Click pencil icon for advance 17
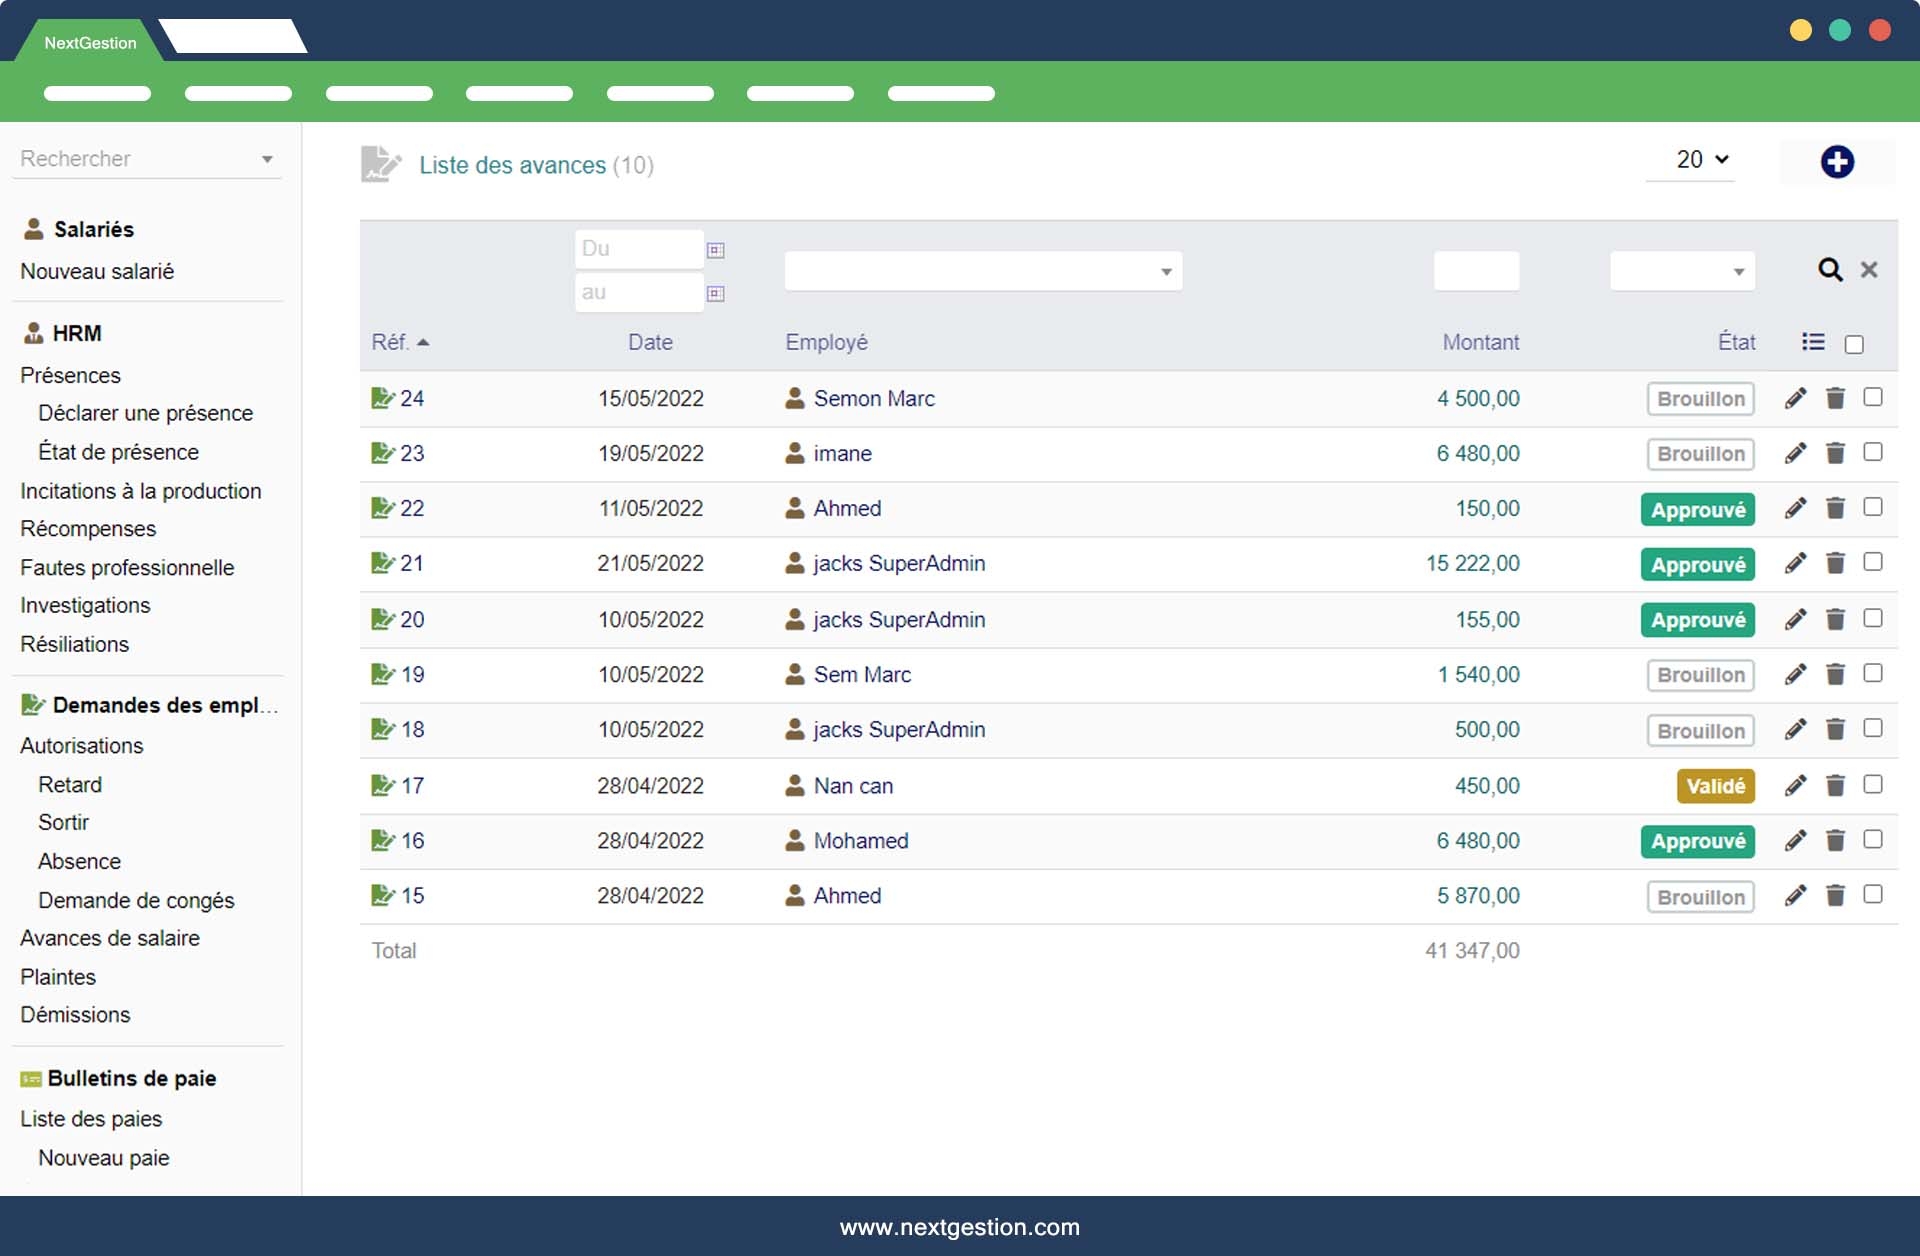Screen dimensions: 1920x1256 point(1795,786)
